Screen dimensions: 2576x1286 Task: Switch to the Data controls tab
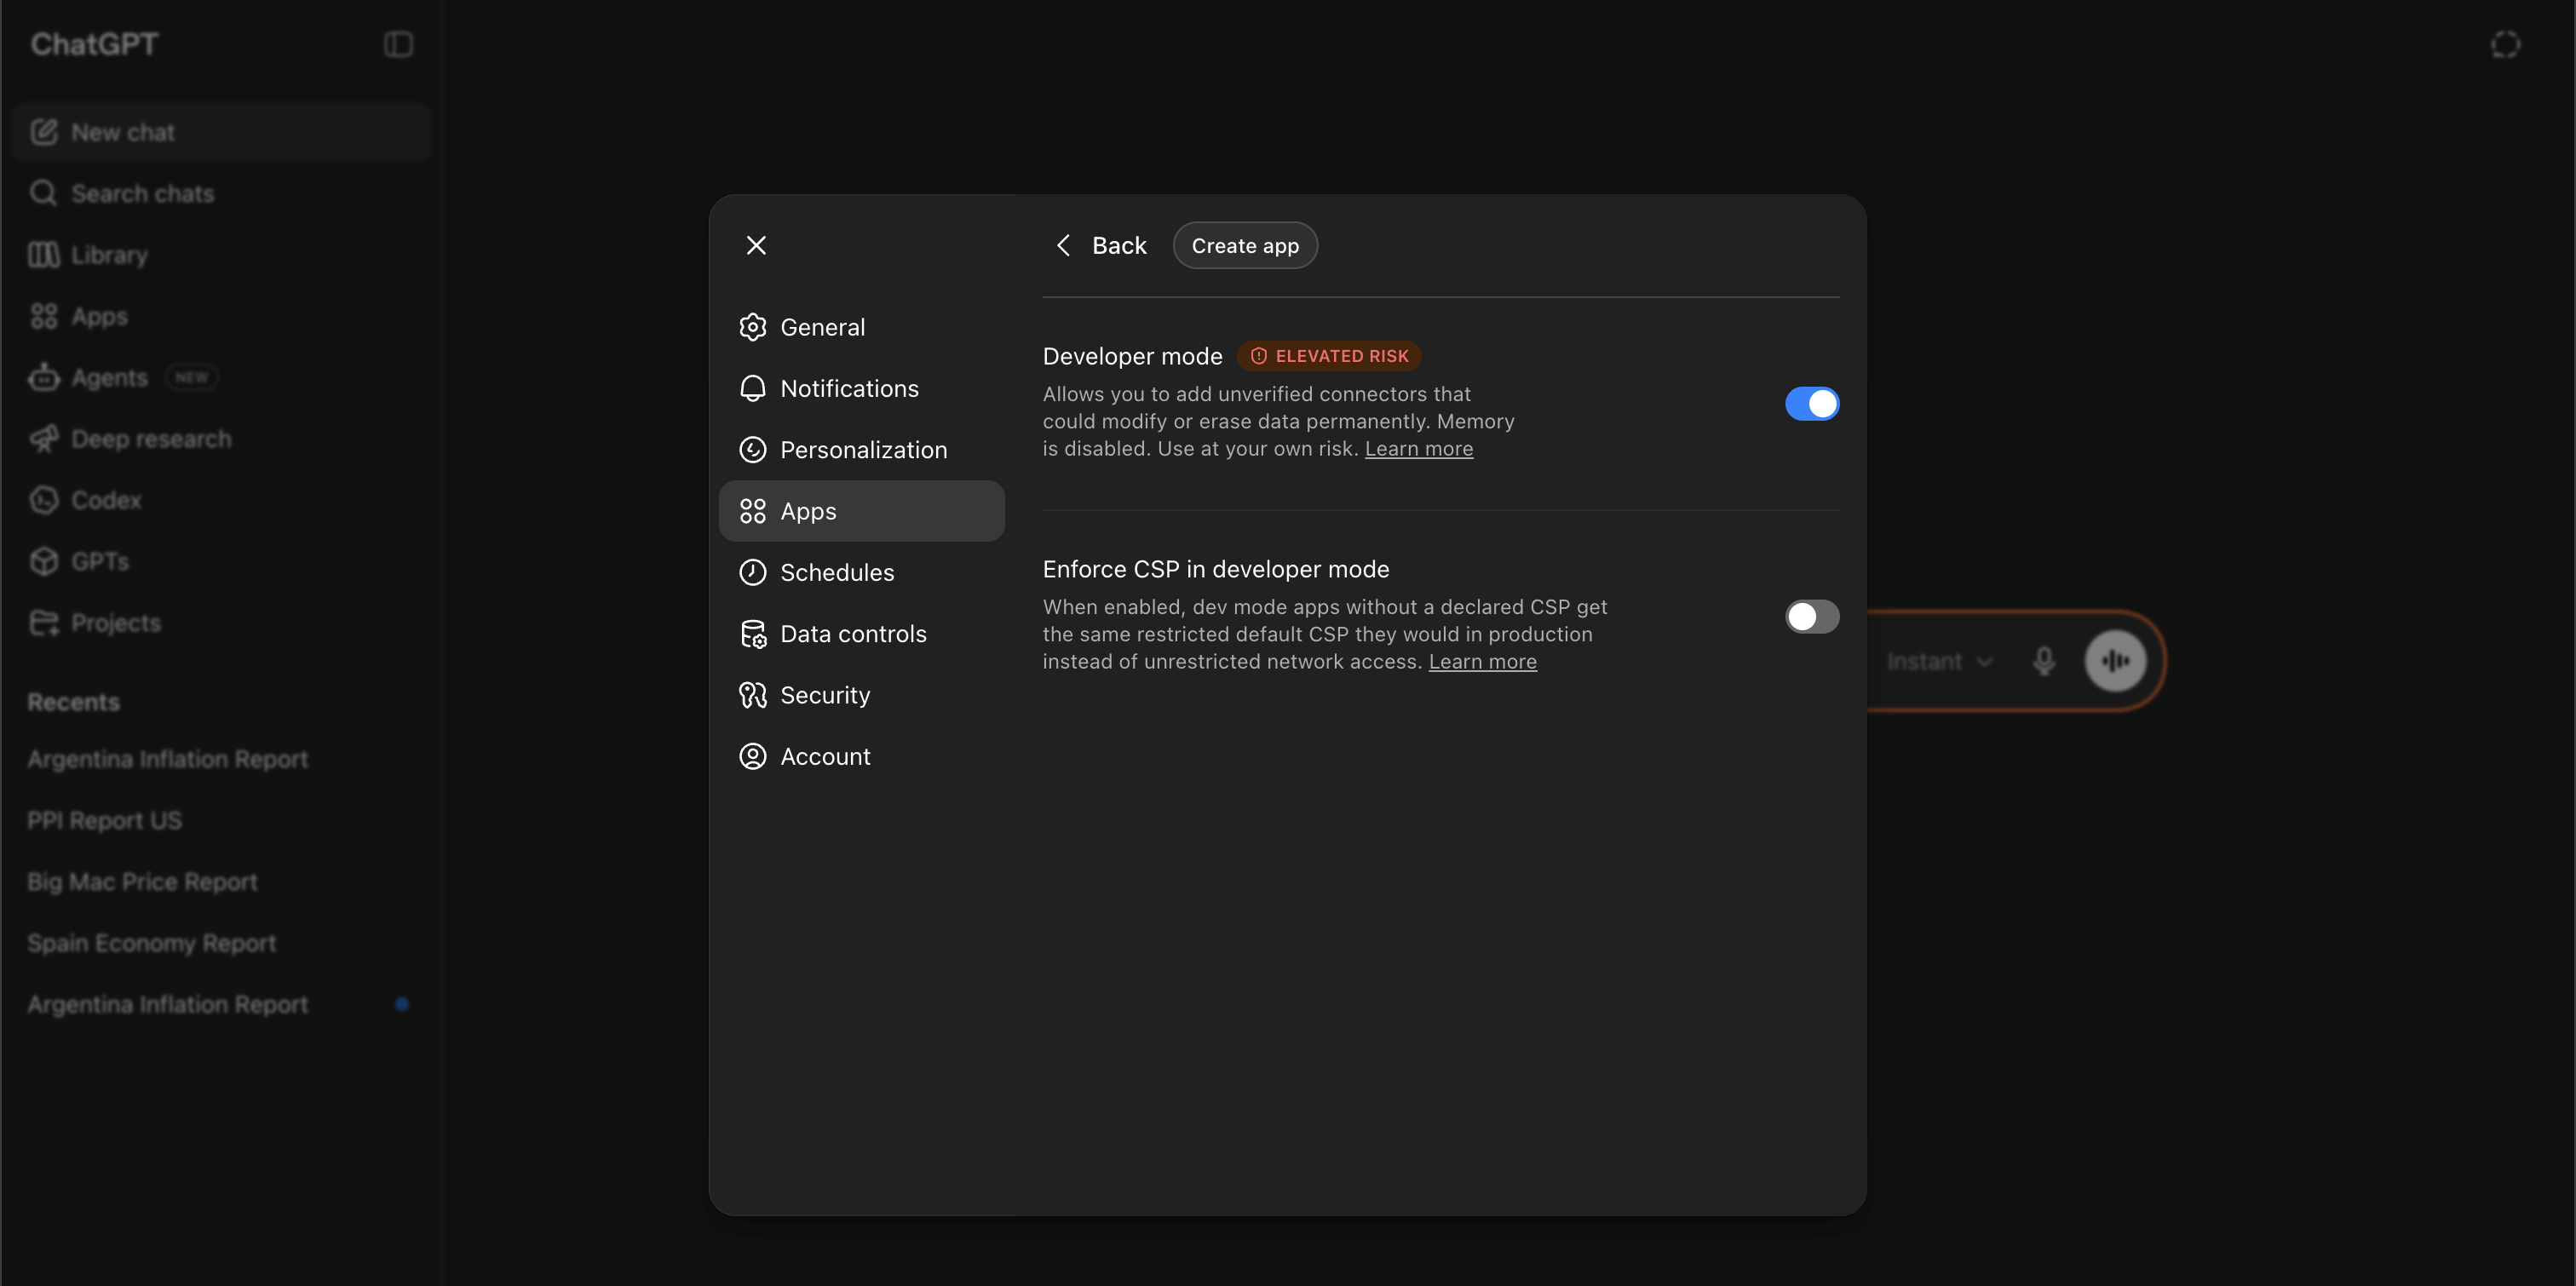tap(861, 634)
